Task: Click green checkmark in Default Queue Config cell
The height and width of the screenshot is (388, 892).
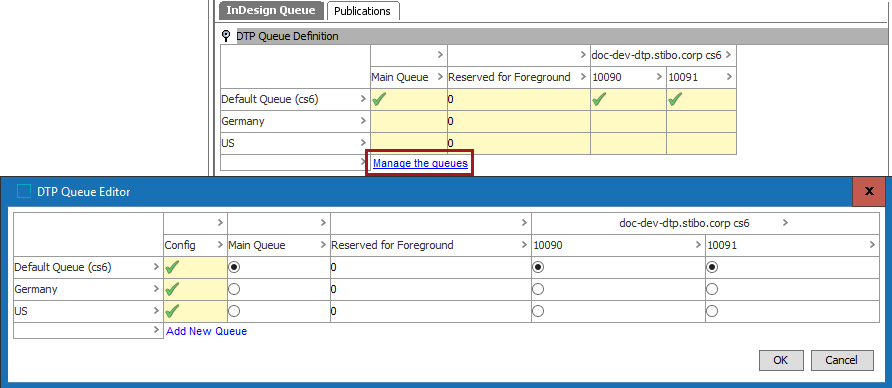Action: 172,268
